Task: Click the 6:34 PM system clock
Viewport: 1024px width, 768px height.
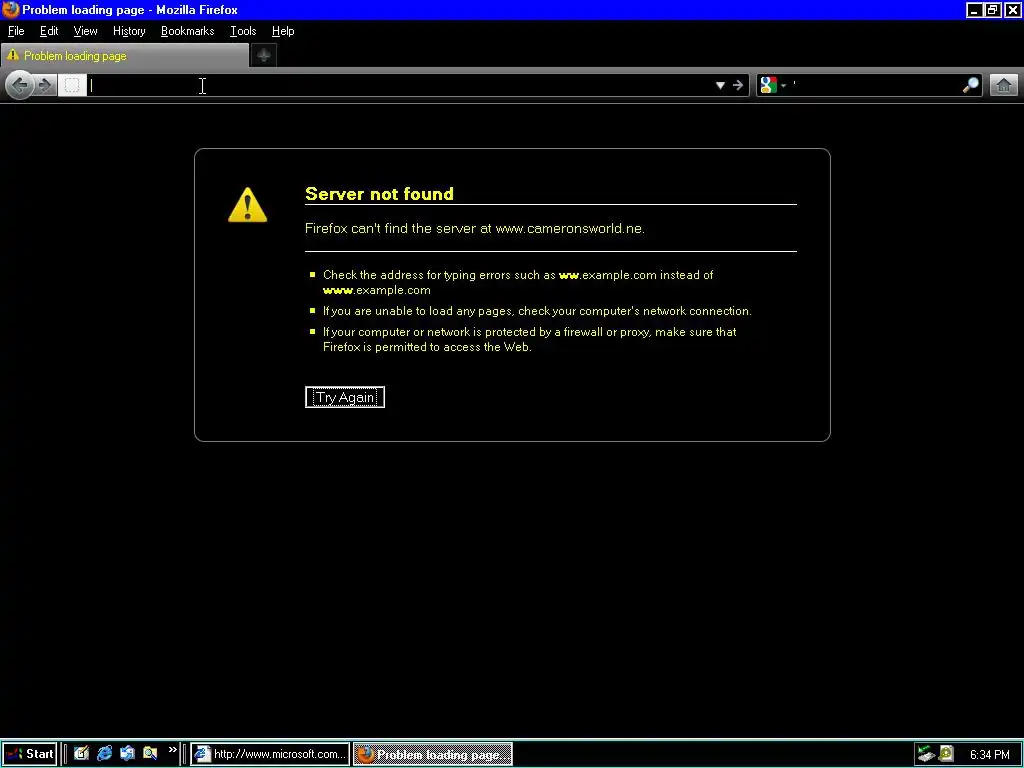Action: (x=989, y=754)
